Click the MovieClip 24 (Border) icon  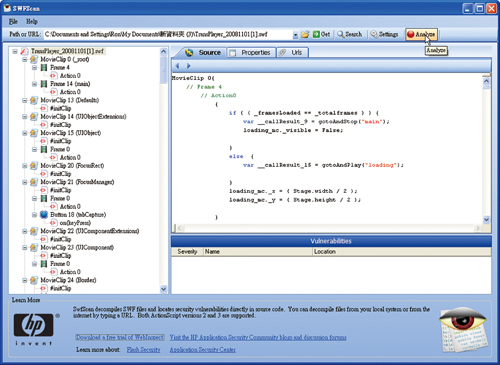[34, 280]
